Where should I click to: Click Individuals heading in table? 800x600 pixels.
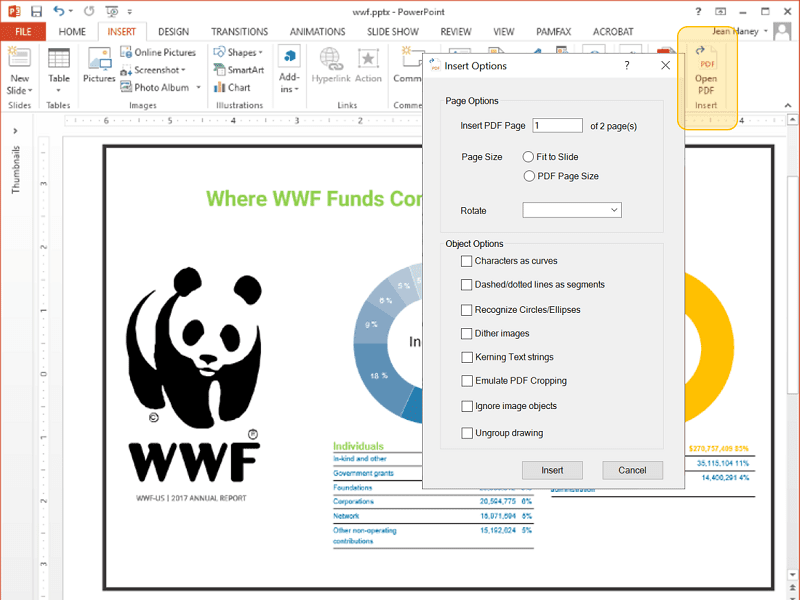click(358, 446)
